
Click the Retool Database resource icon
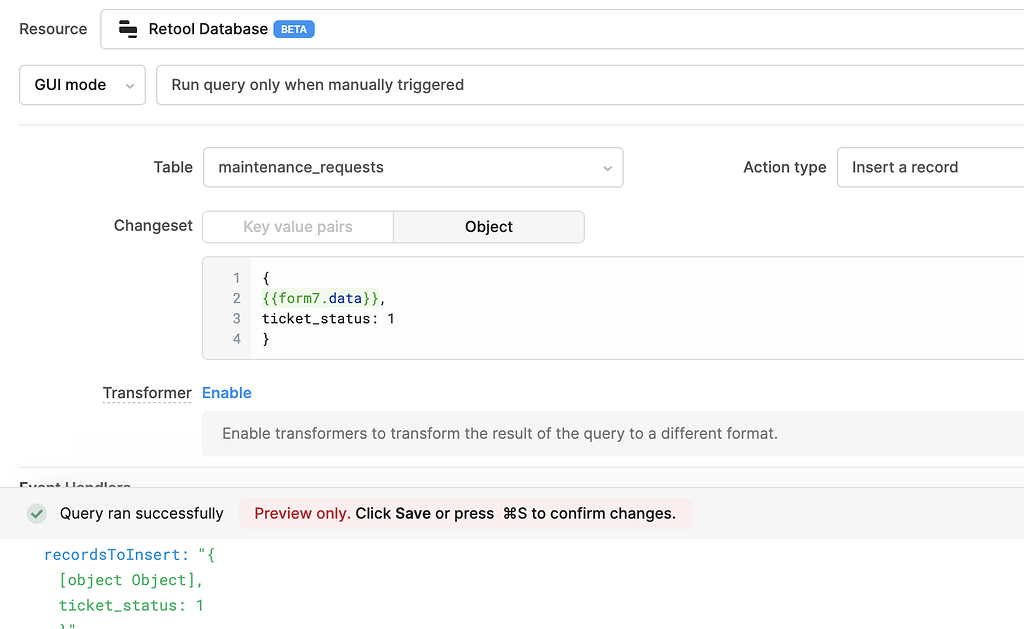pyautogui.click(x=128, y=30)
